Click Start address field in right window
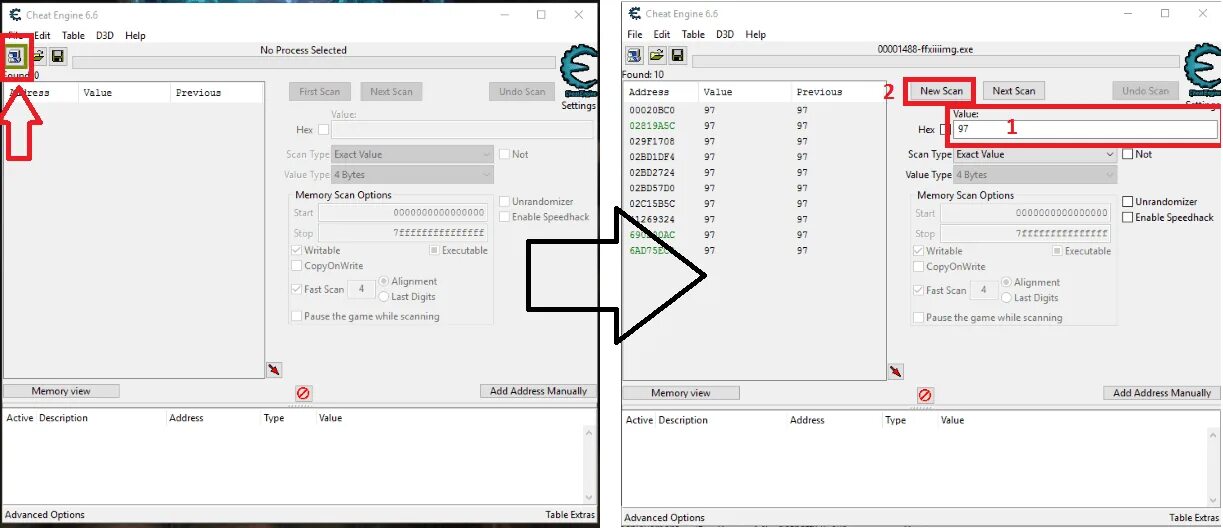This screenshot has height=528, width=1223. point(1026,213)
